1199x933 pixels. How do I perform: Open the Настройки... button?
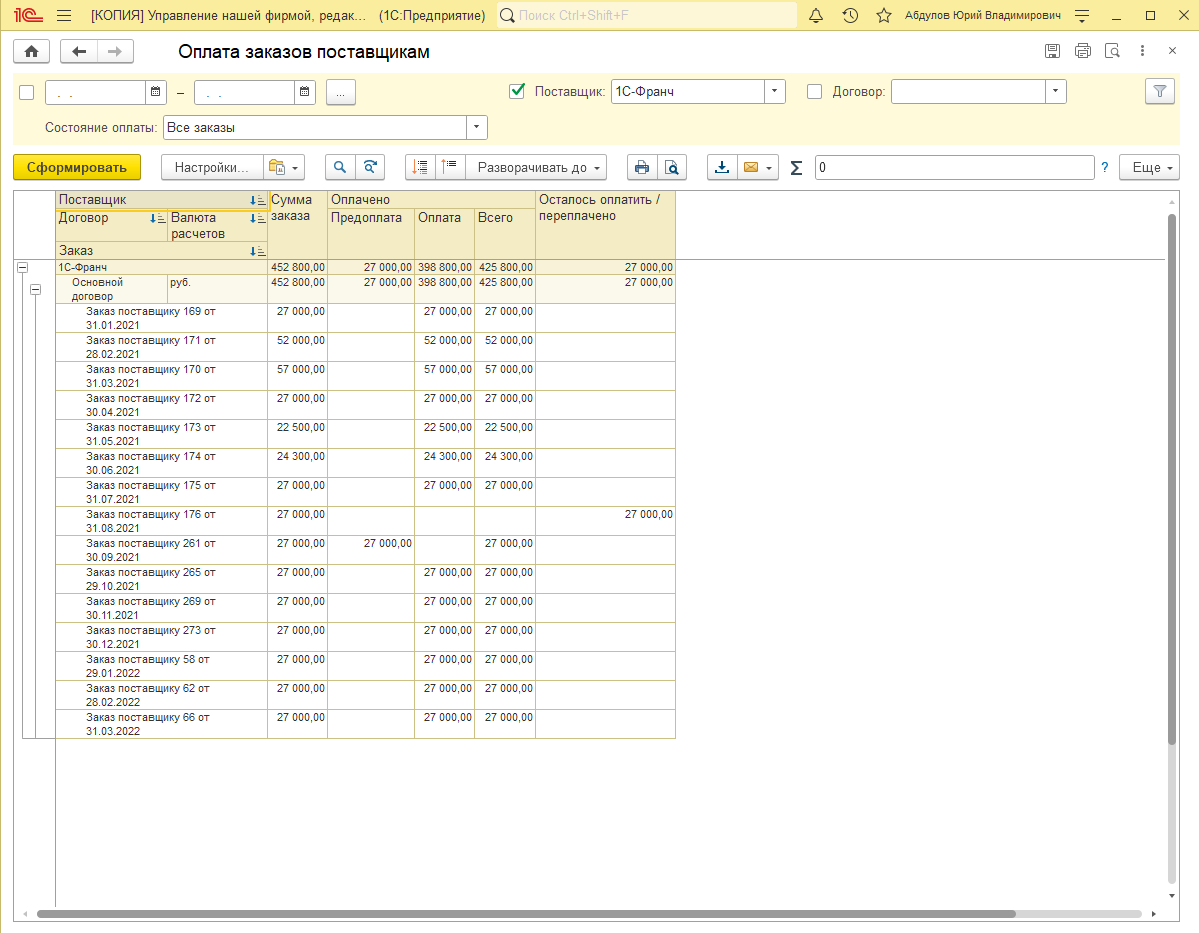coord(212,167)
